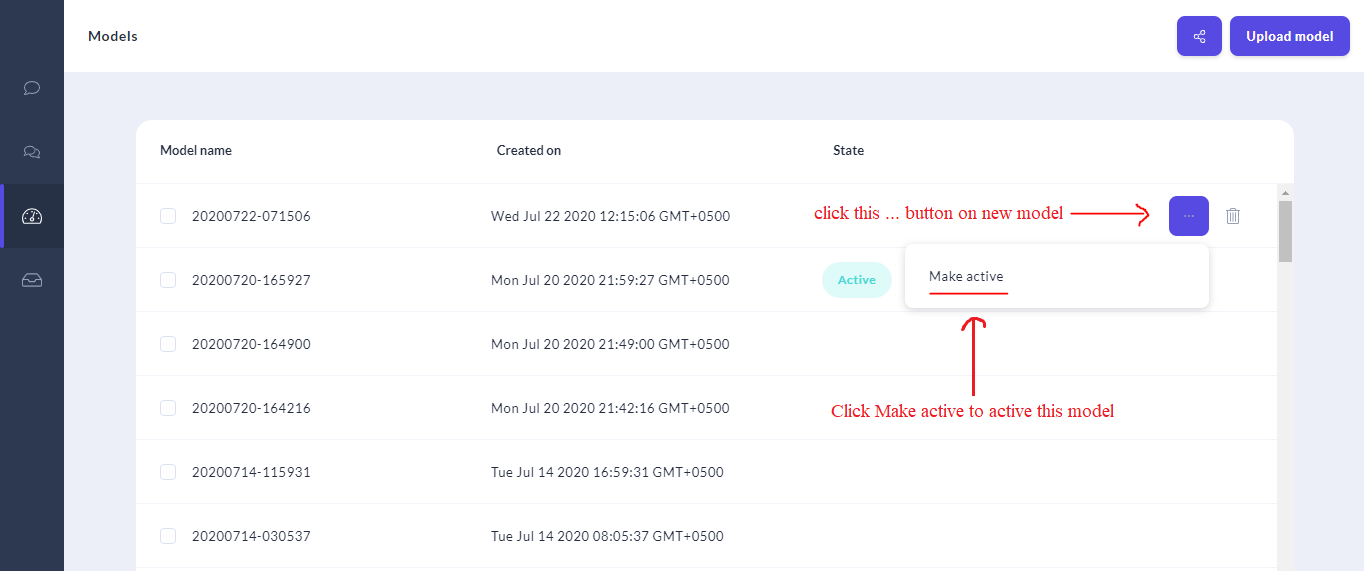The width and height of the screenshot is (1364, 571).
Task: Select checkbox for model 20200720-165927
Action: 168,280
